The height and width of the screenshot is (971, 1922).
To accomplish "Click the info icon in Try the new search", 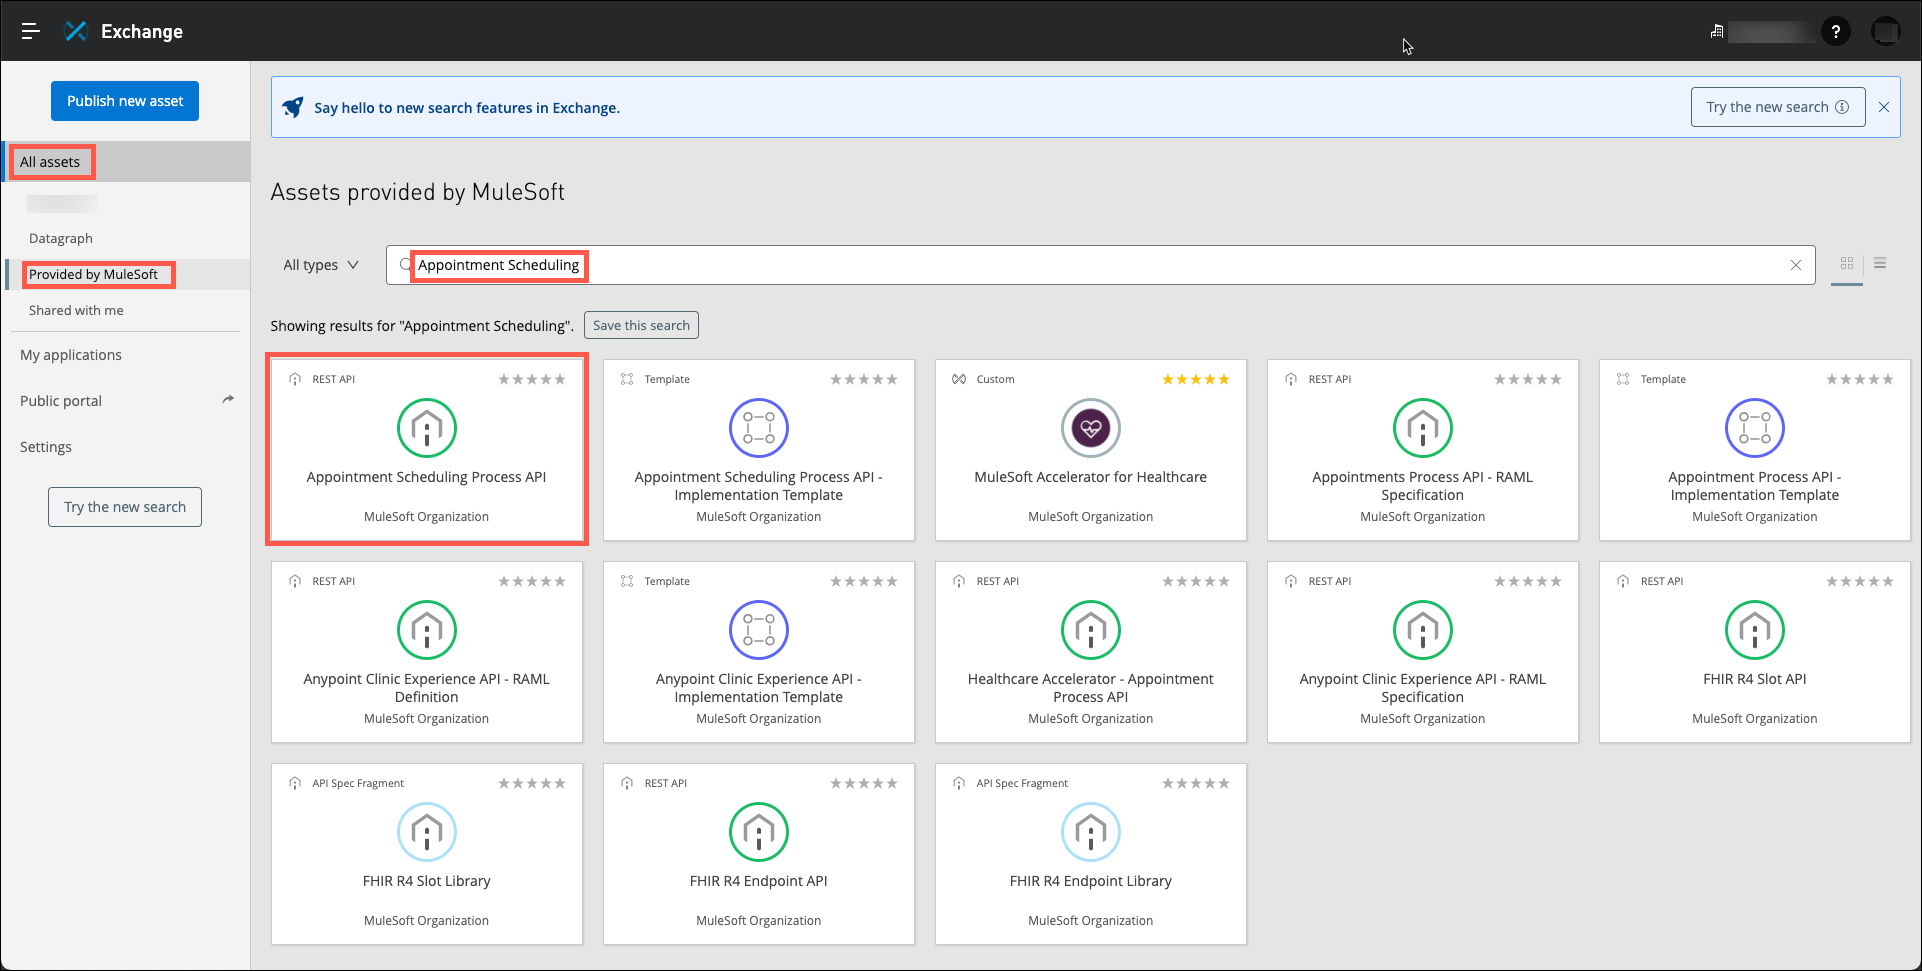I will [x=1842, y=107].
